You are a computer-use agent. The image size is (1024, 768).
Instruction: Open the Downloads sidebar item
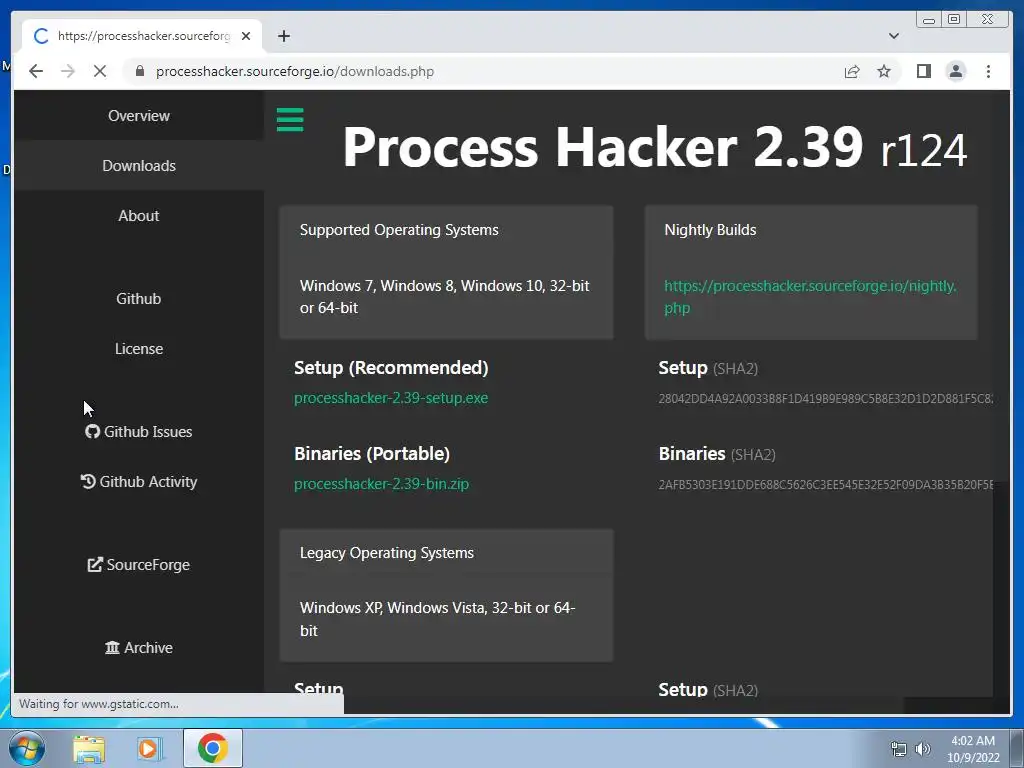tap(138, 166)
